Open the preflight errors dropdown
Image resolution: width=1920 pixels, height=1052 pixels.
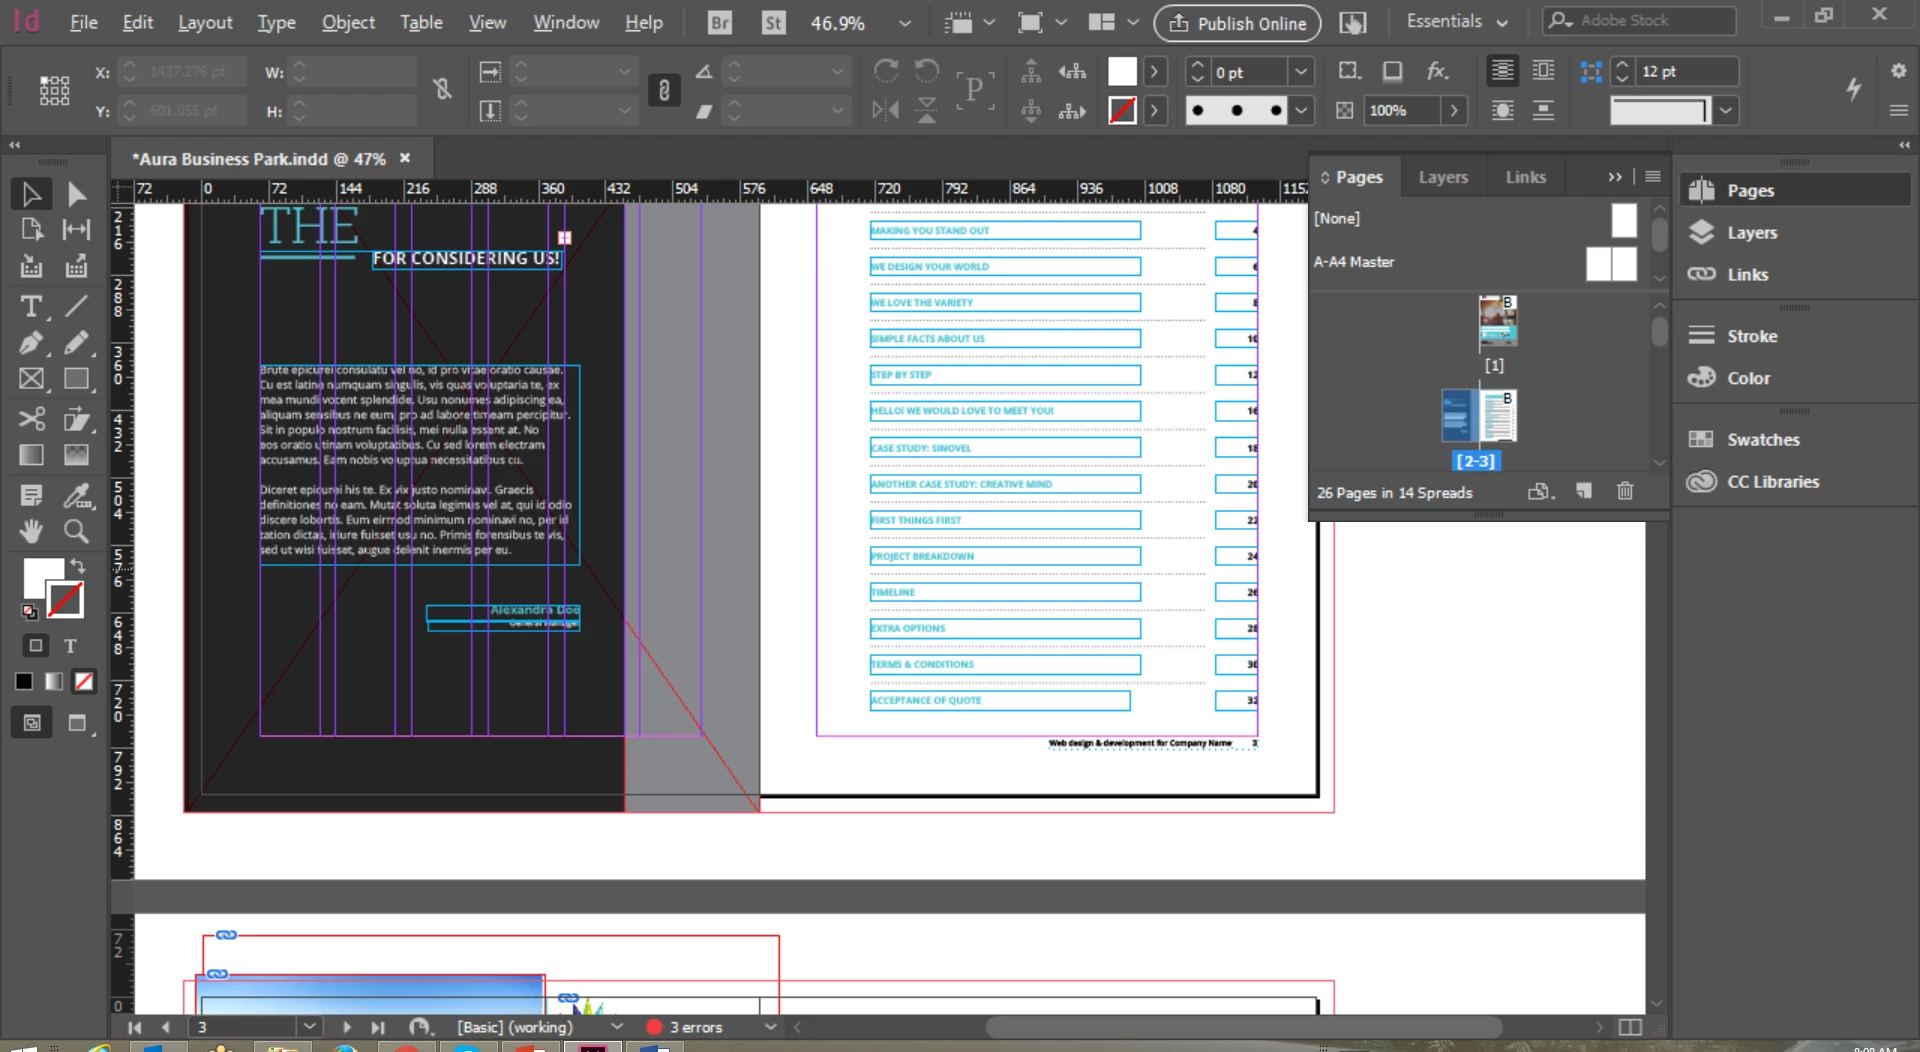[x=770, y=1027]
